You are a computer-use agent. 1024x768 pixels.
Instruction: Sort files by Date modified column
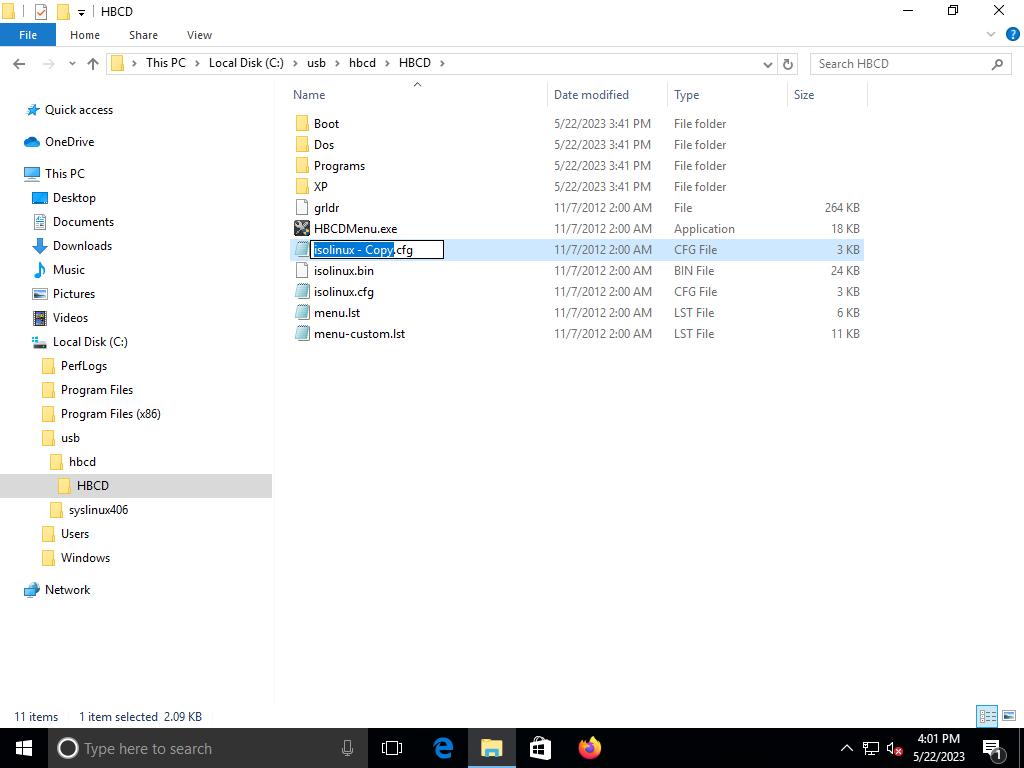tap(591, 95)
